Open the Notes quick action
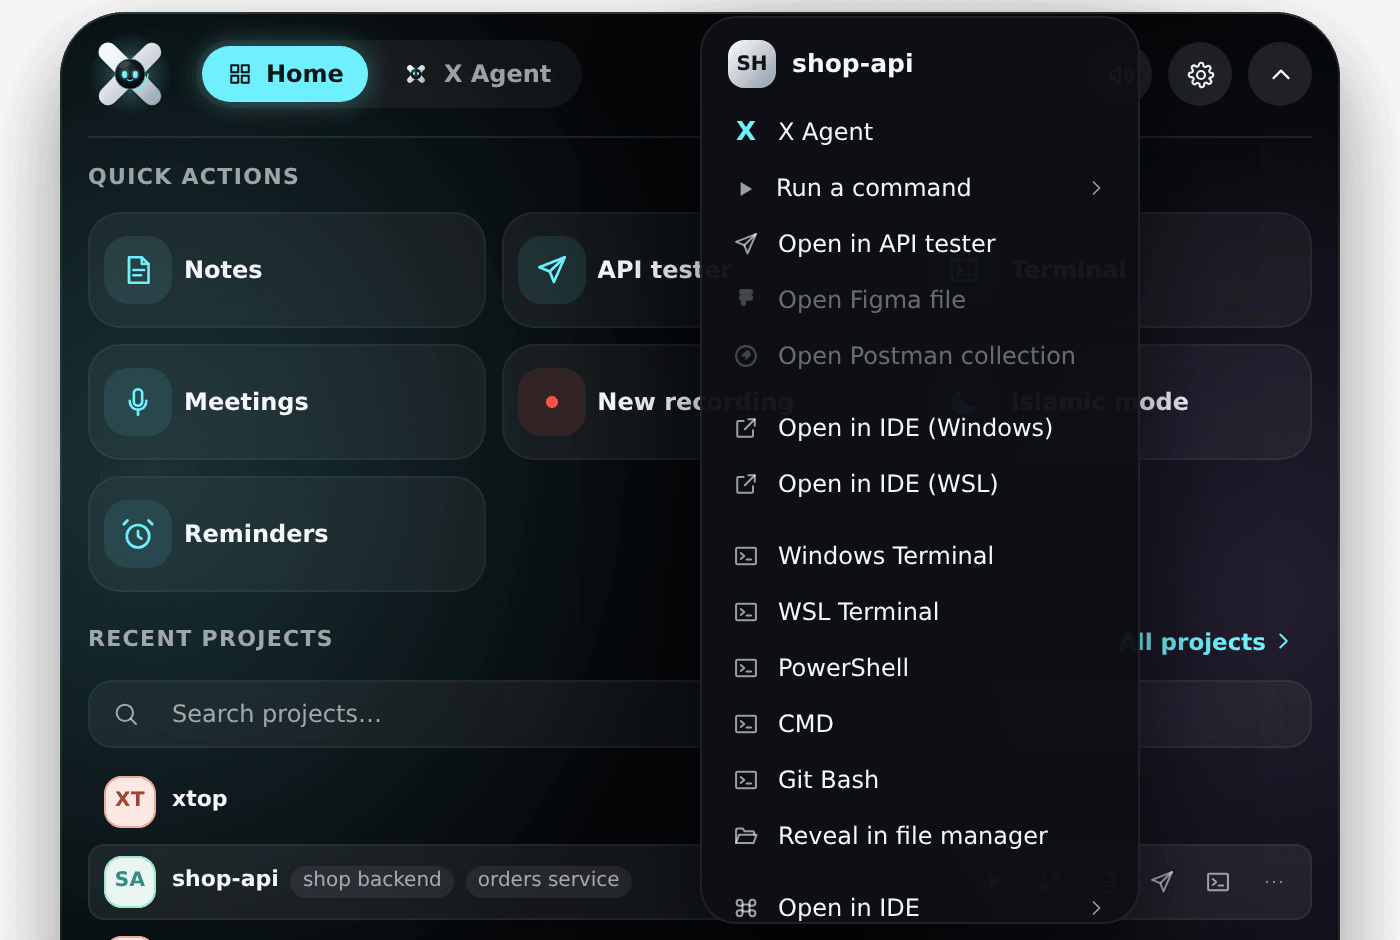Viewport: 1400px width, 940px height. tap(287, 270)
